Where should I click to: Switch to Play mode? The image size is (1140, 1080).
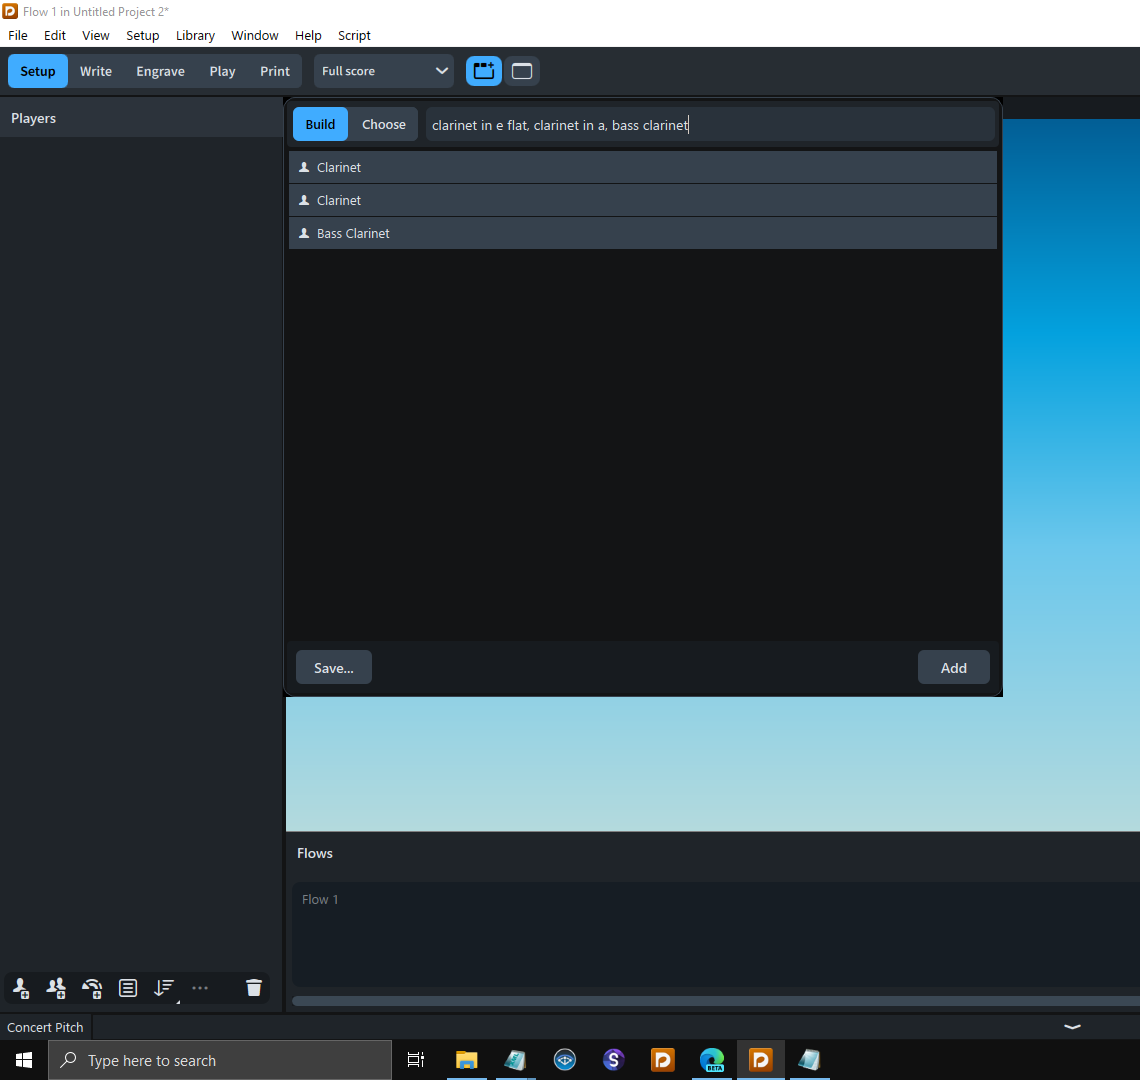222,71
